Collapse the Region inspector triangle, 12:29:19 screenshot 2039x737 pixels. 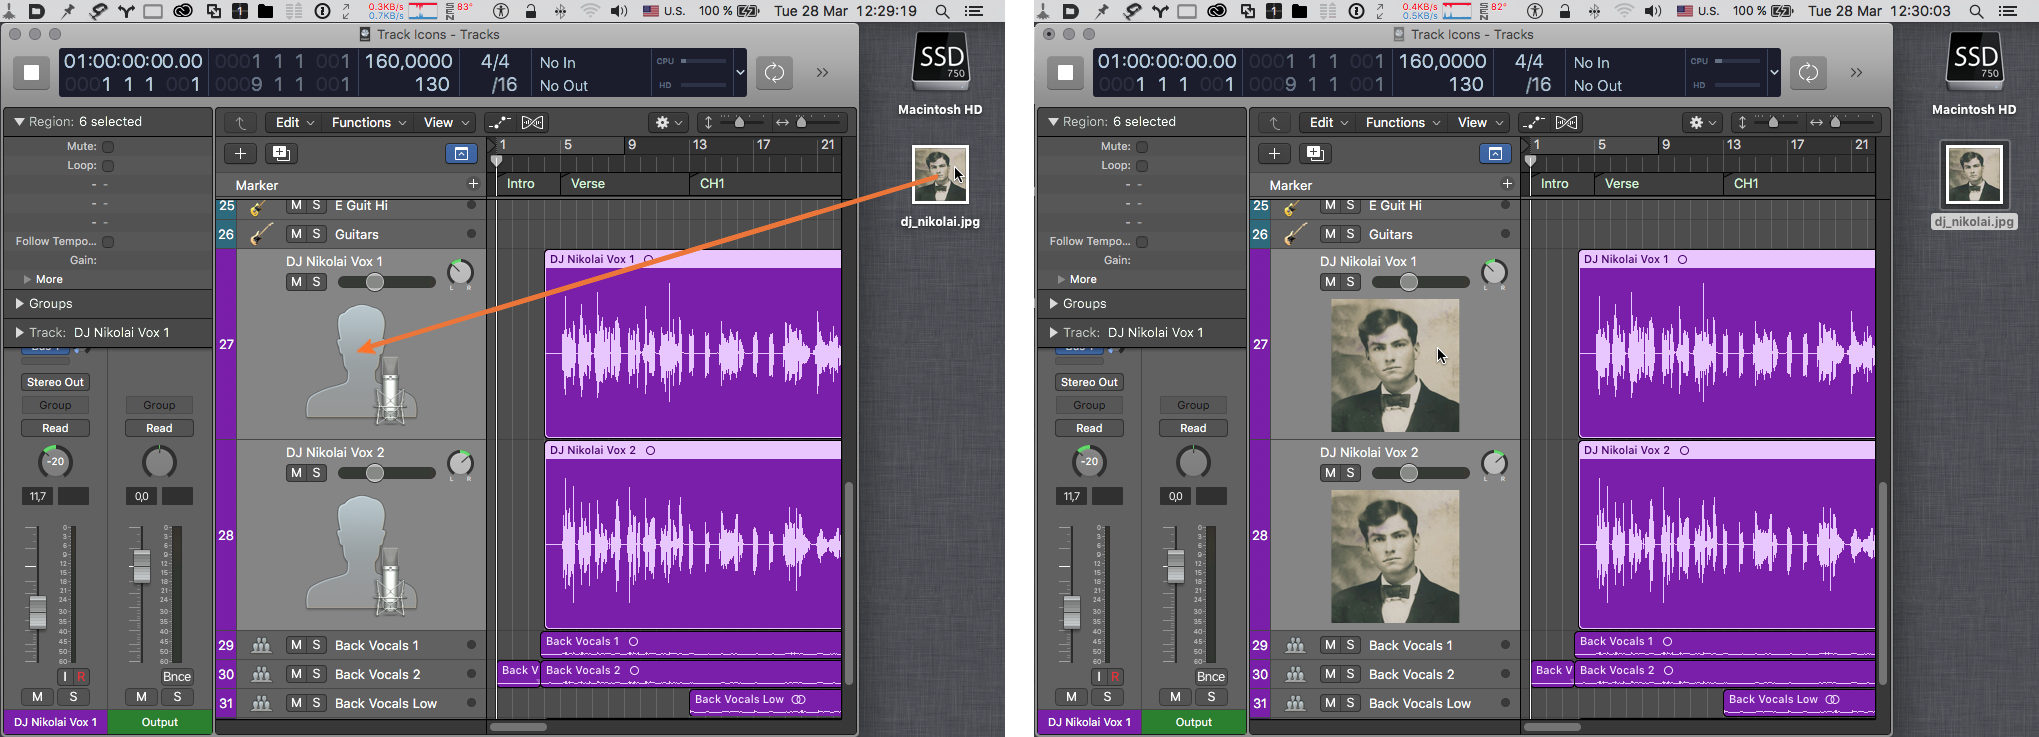[x=19, y=122]
